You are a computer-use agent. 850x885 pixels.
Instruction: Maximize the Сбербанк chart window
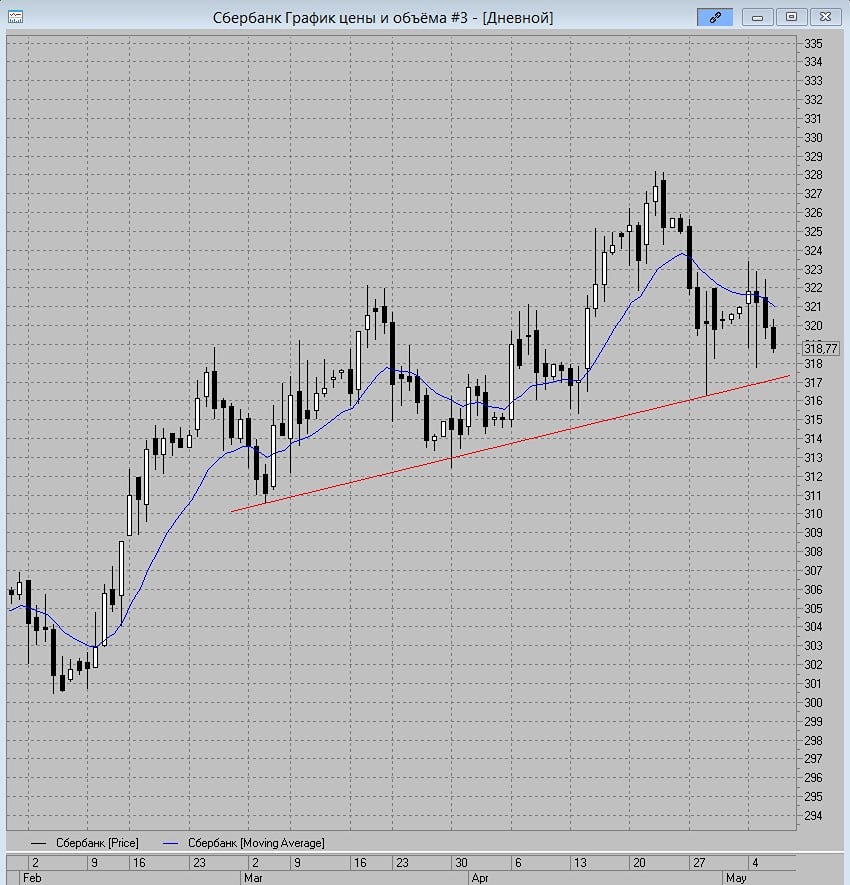click(791, 17)
